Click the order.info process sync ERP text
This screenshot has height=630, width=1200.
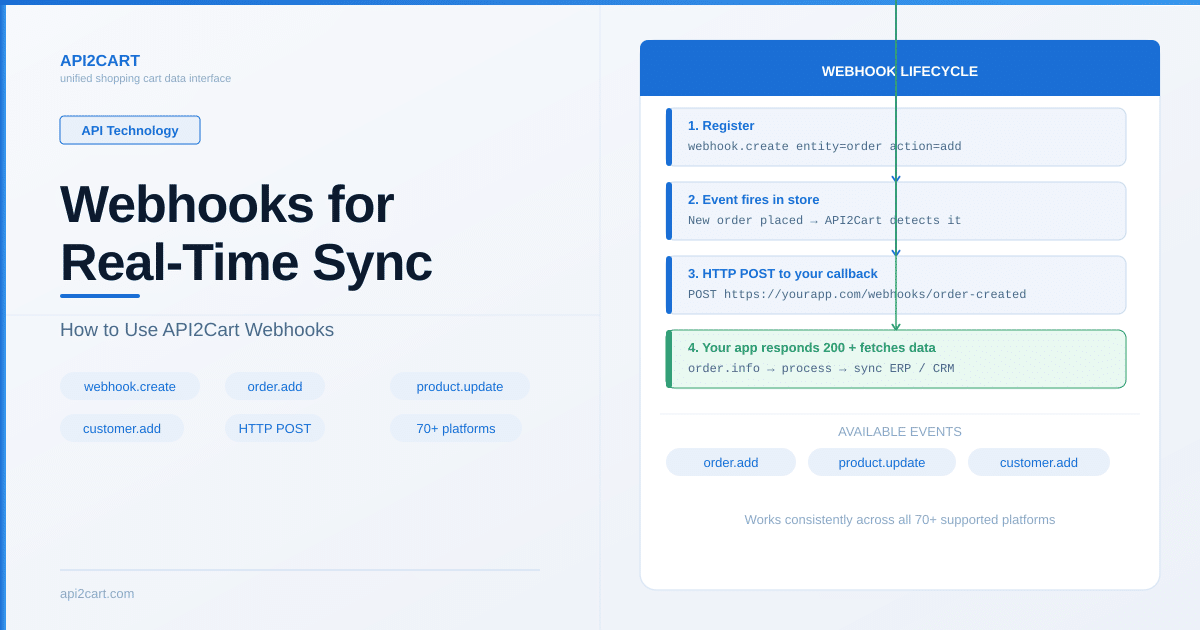tap(821, 369)
